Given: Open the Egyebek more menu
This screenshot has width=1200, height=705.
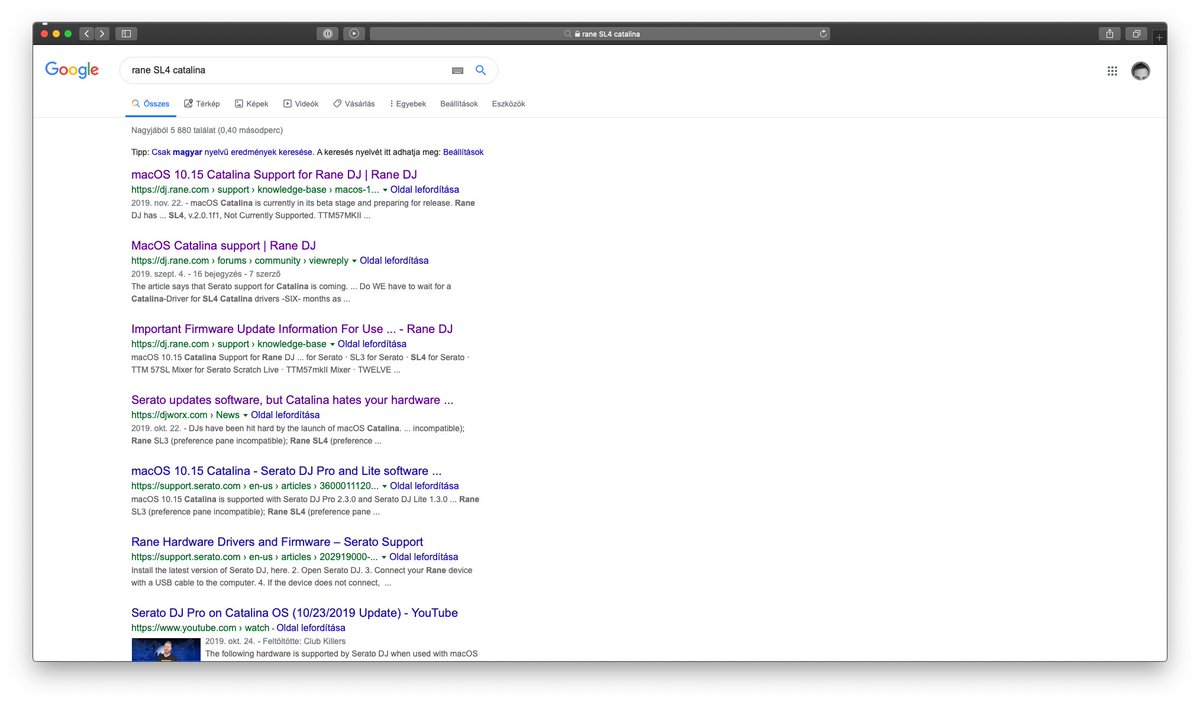Looking at the screenshot, I should [x=408, y=104].
